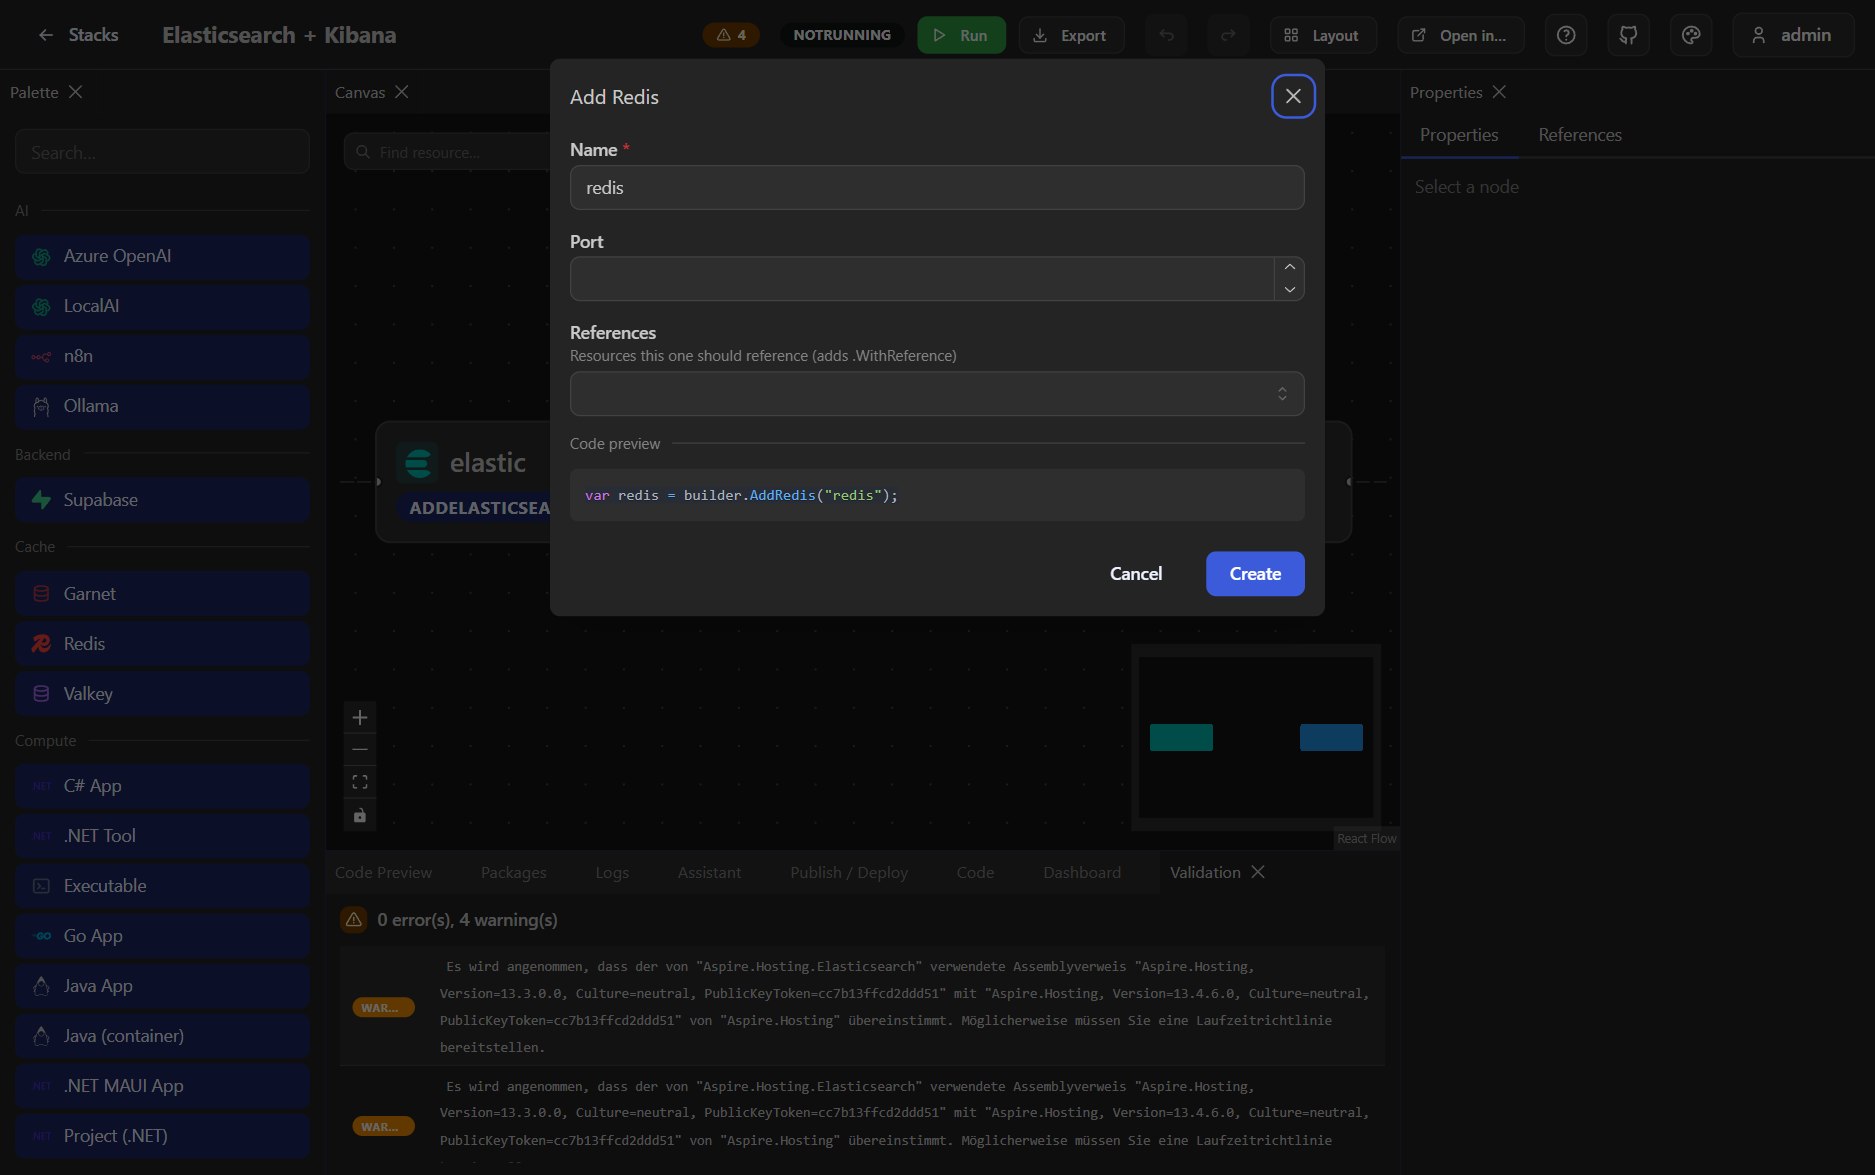This screenshot has width=1875, height=1175.
Task: Click the Port input field
Action: click(922, 279)
